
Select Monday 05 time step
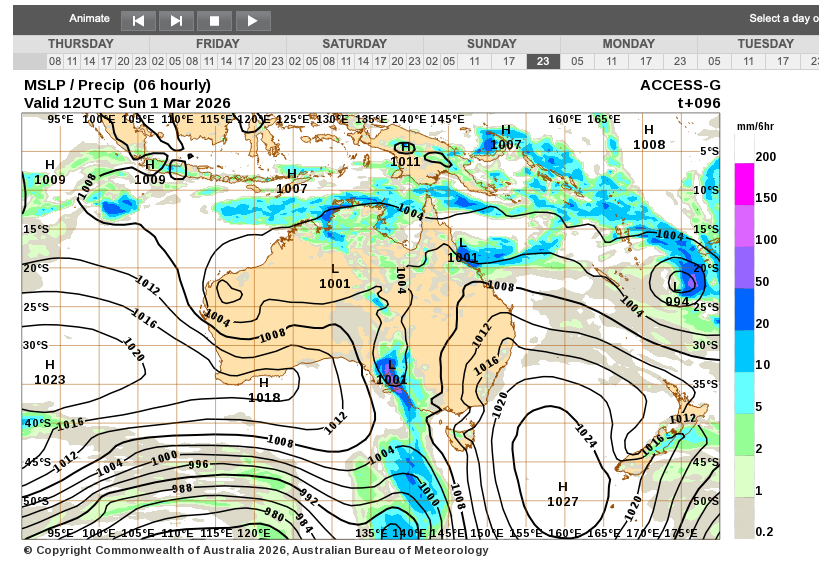[578, 61]
